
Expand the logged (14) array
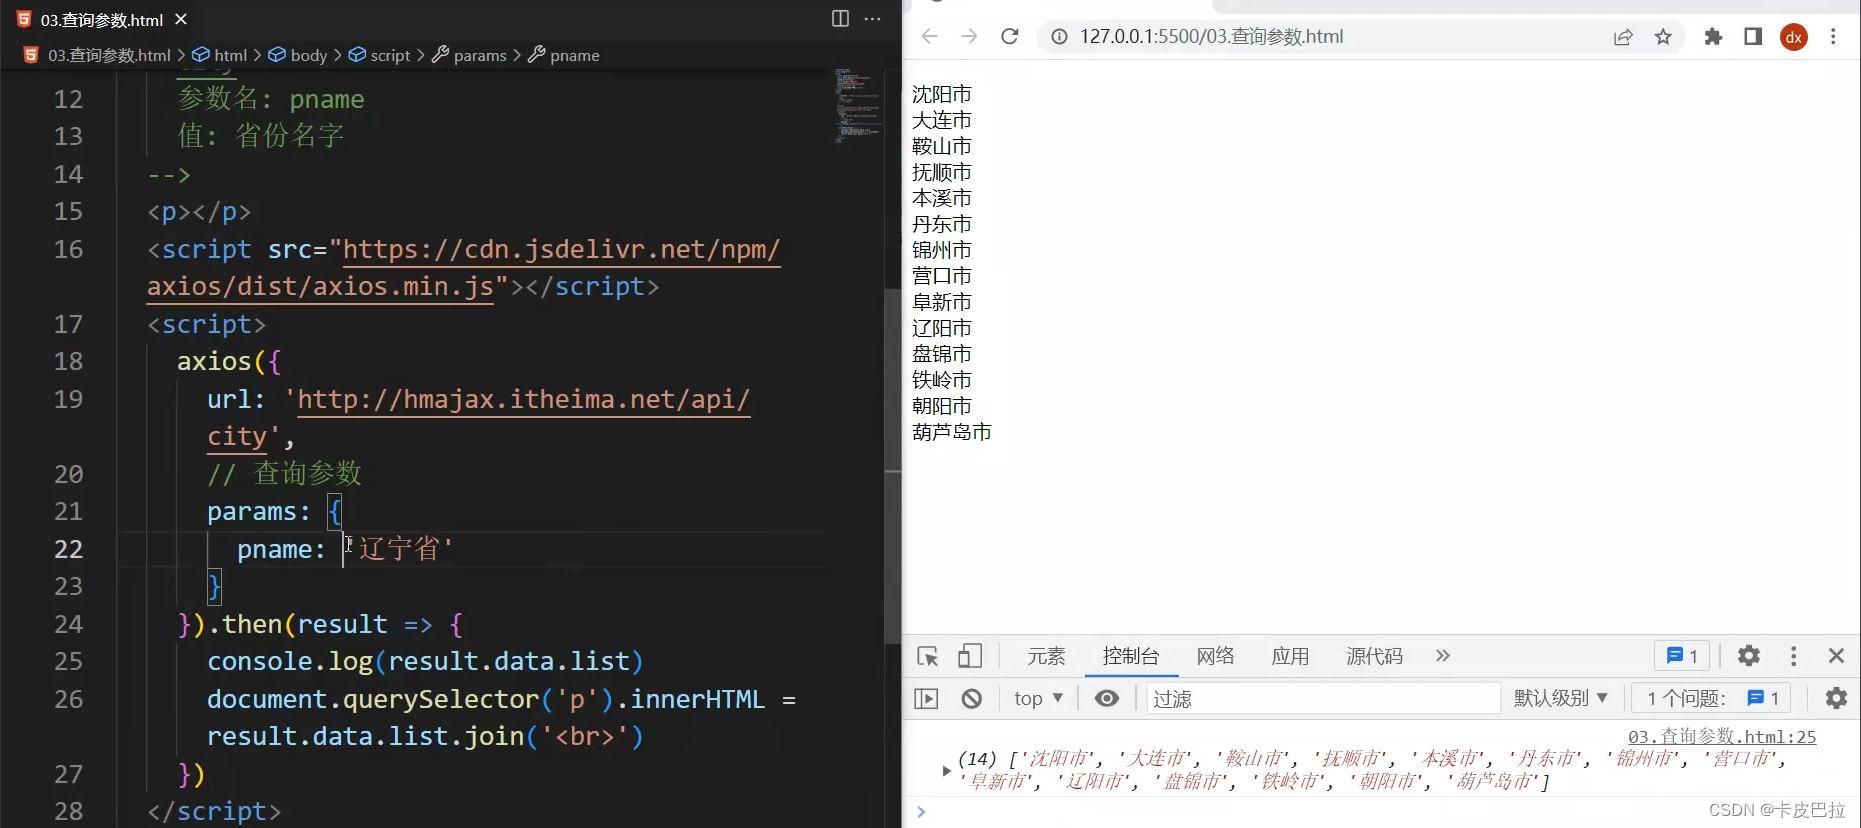pos(946,770)
